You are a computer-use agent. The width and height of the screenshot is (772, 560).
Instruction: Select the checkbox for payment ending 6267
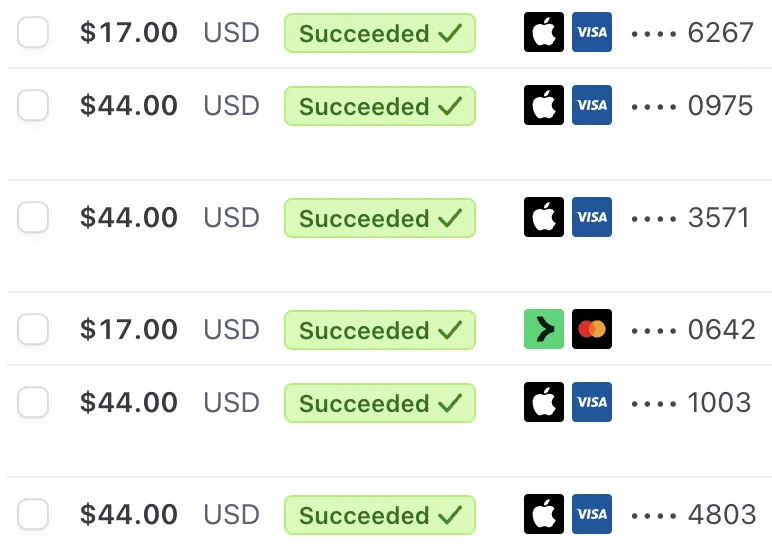pos(34,33)
